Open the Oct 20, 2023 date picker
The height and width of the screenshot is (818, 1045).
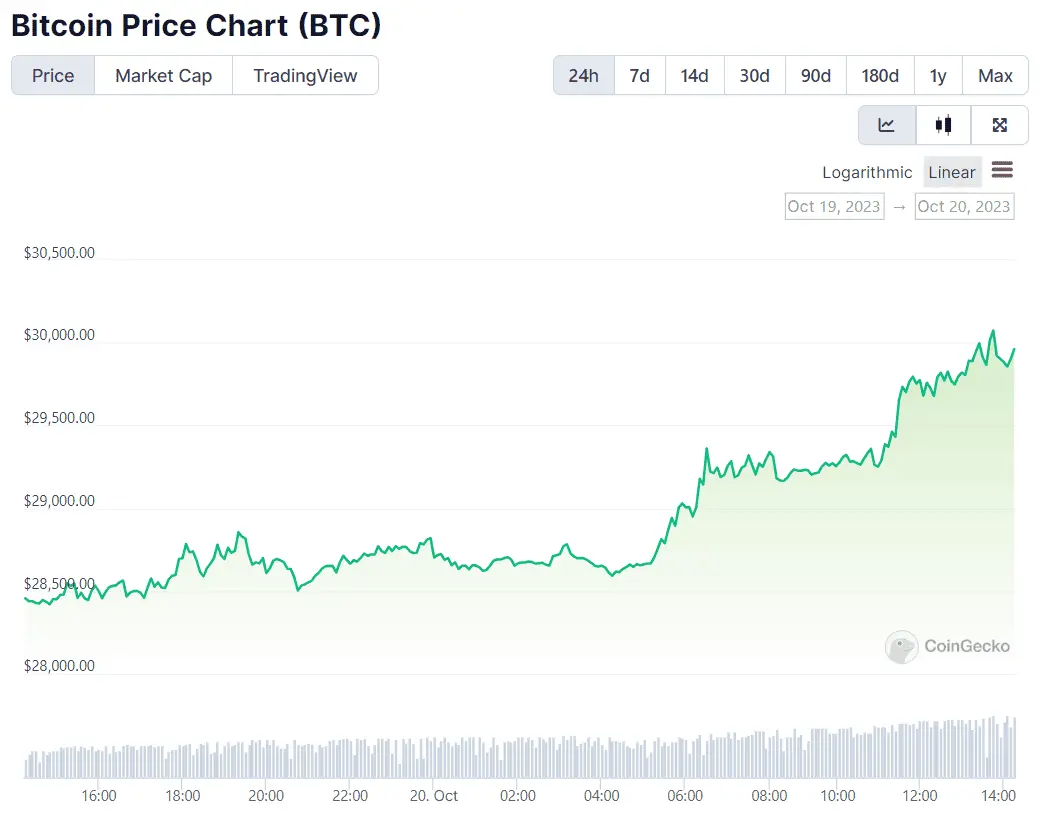[964, 206]
